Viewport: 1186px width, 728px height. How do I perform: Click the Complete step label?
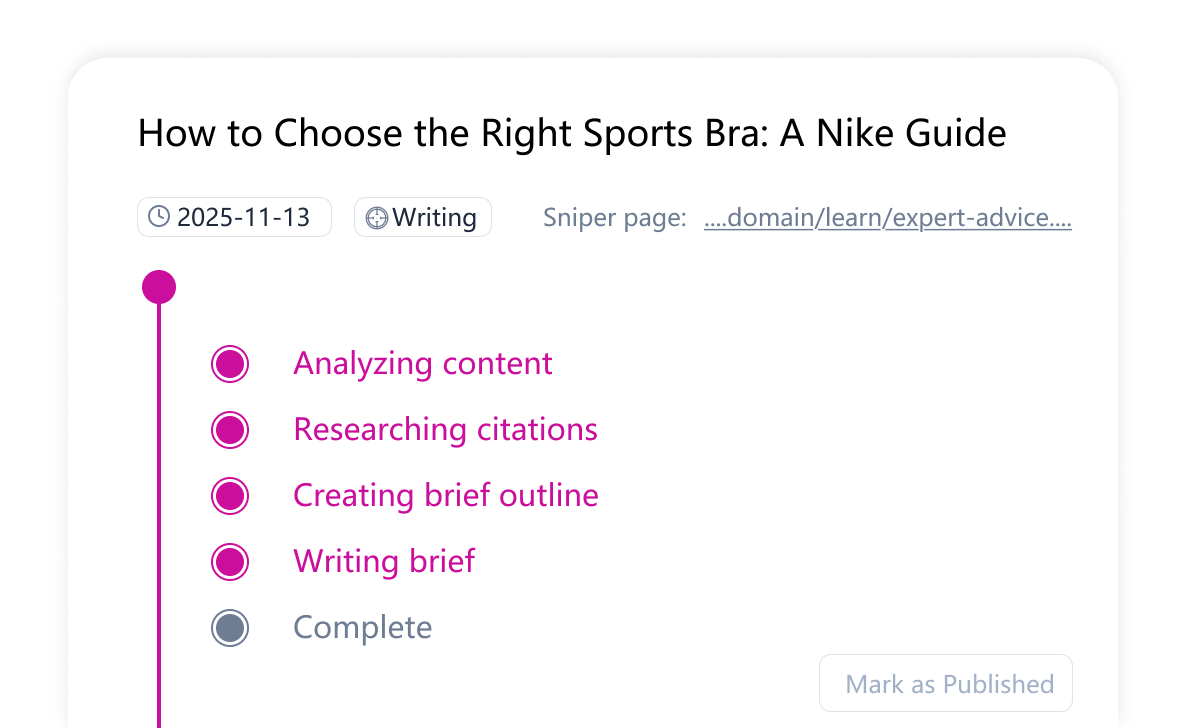(362, 627)
